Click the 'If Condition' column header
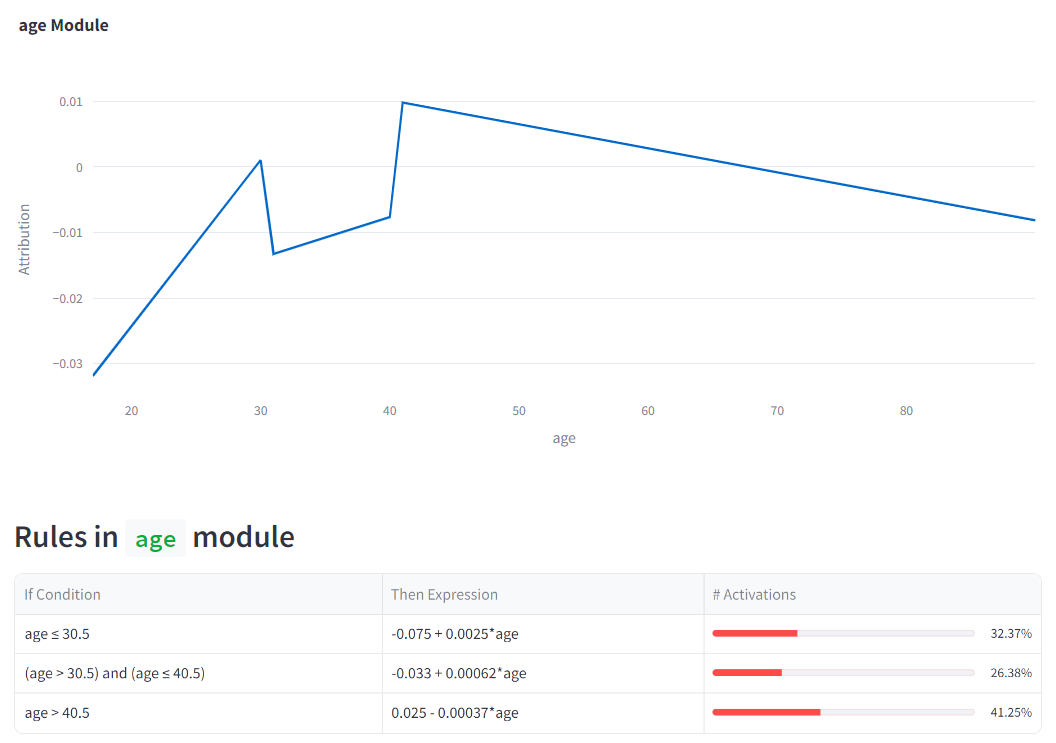 coord(63,594)
